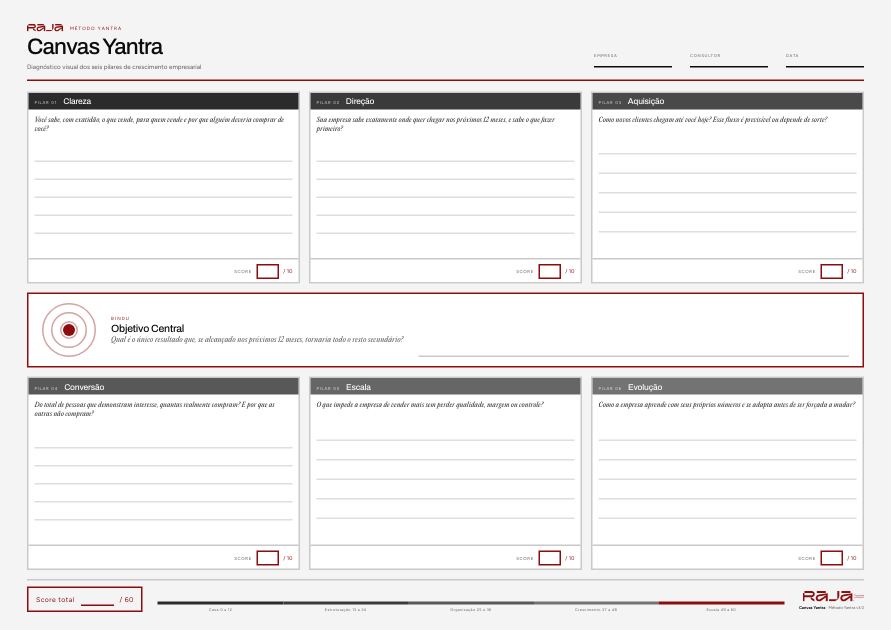891x630 pixels.
Task: Click the 'Objetivo Central' heading
Action: point(147,328)
